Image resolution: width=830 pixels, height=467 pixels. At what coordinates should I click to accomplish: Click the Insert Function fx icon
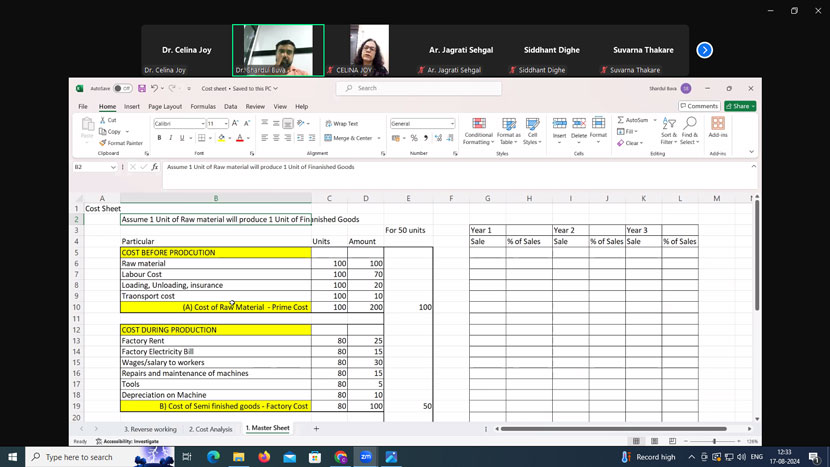pos(154,167)
